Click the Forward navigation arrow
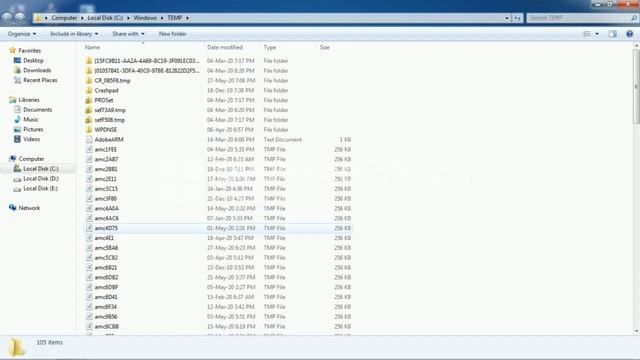The width and height of the screenshot is (640, 360). (20, 18)
